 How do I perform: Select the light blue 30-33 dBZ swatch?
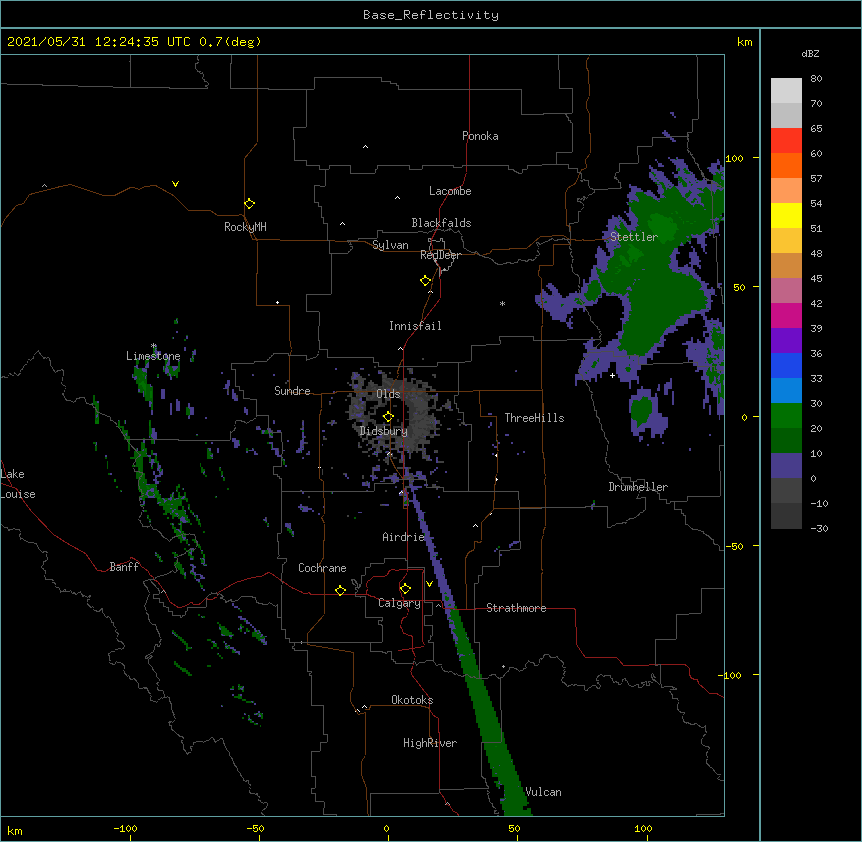click(x=786, y=391)
